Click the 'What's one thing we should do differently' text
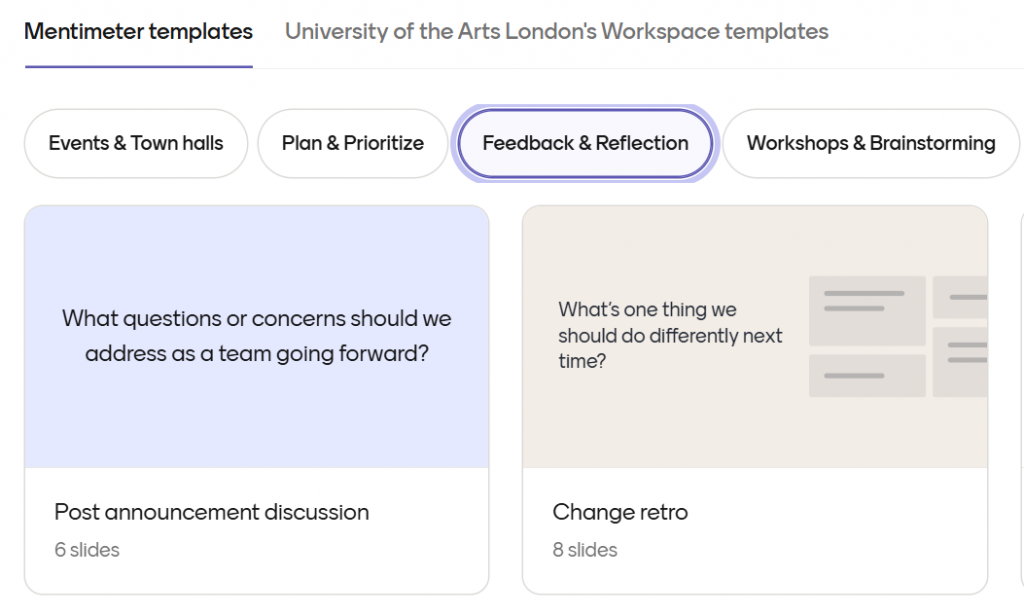This screenshot has height=616, width=1024. [x=670, y=335]
